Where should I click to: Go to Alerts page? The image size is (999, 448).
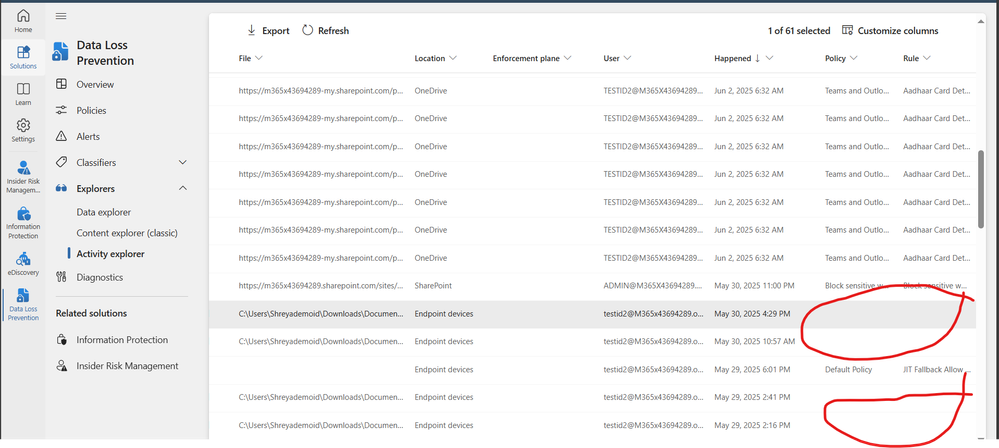click(88, 136)
